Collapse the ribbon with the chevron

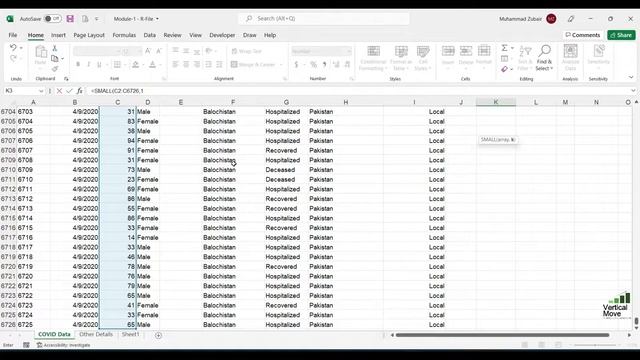[631, 77]
